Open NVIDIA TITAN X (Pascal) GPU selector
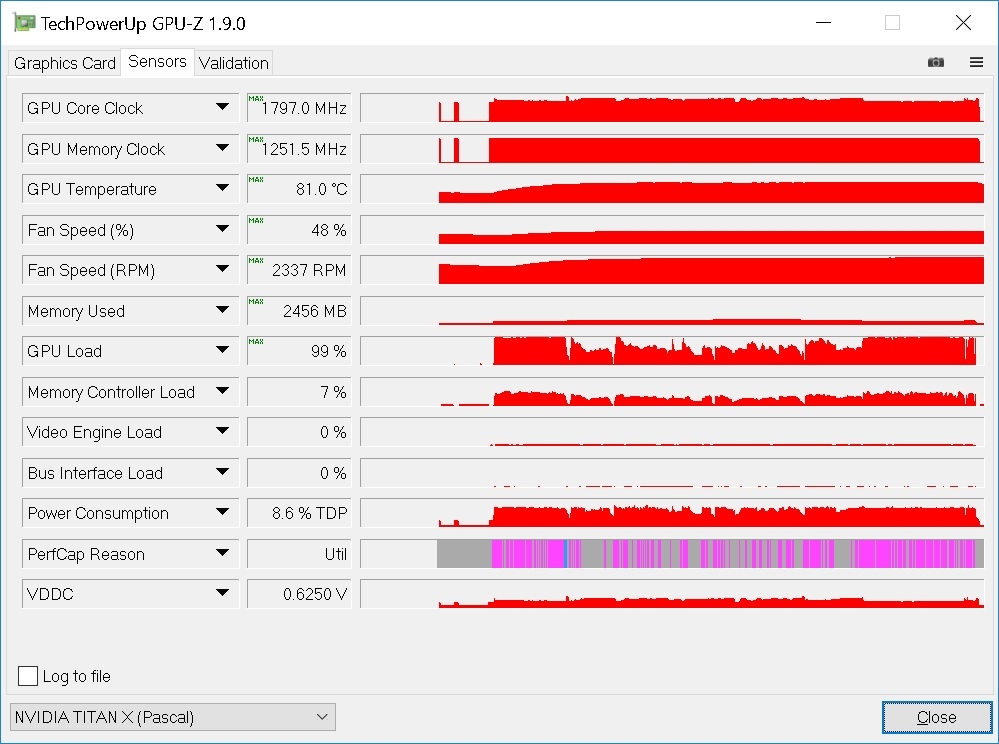999x744 pixels. click(173, 717)
